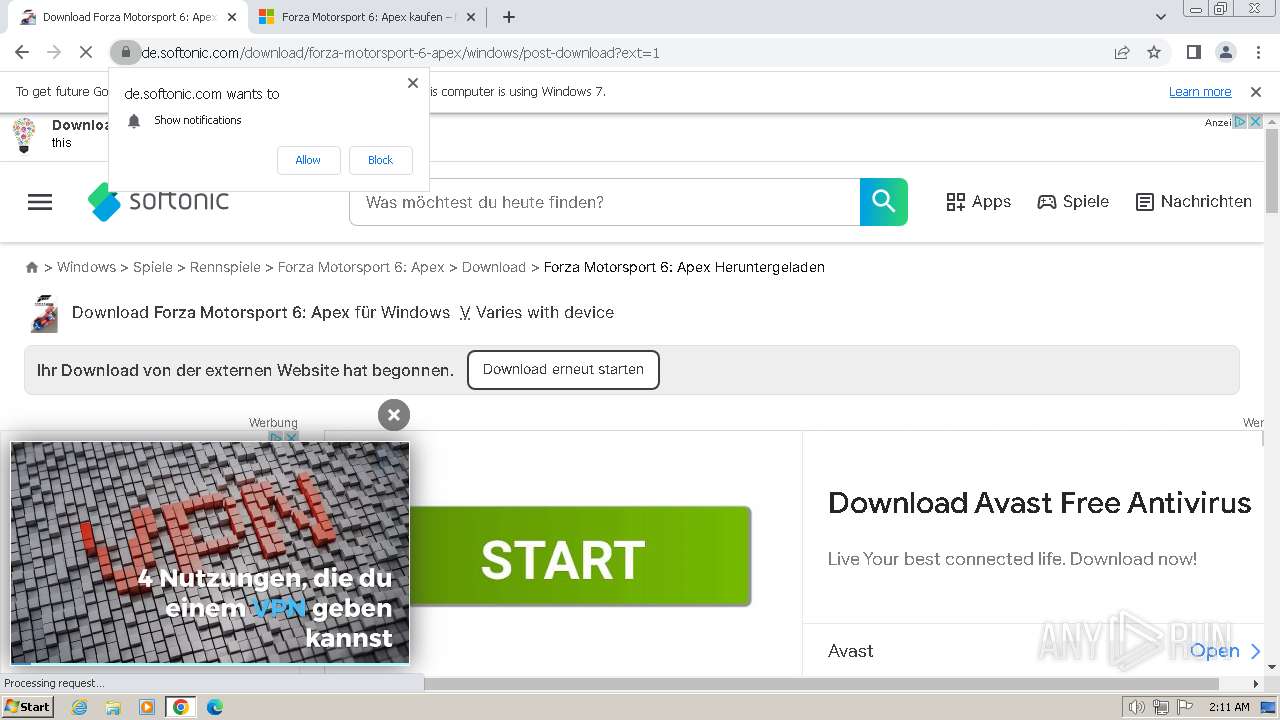Open the Learn more link
Image resolution: width=1280 pixels, height=720 pixels.
1200,92
